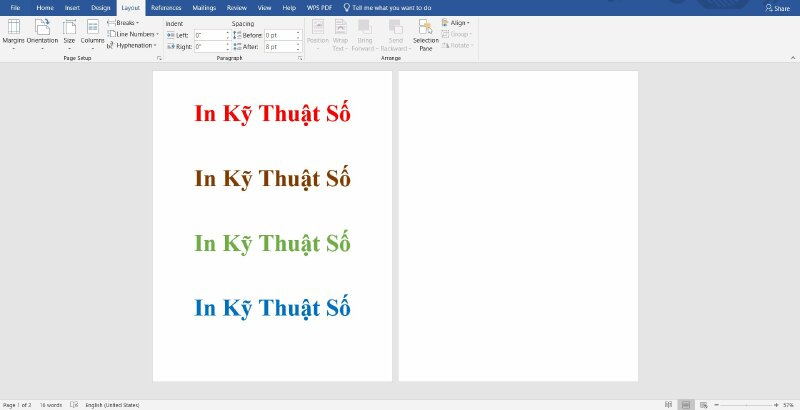The image size is (800, 410).
Task: Switch to Web Layout view
Action: click(x=703, y=405)
